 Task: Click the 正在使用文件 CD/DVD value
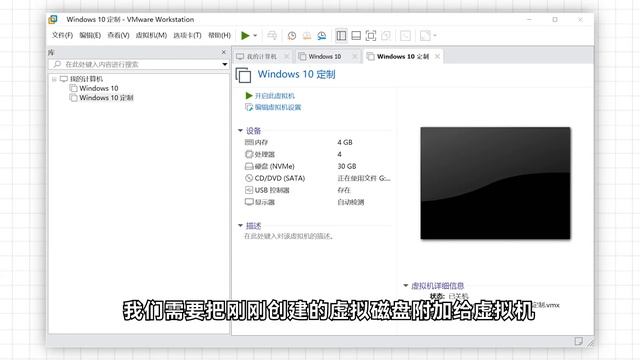coord(364,178)
